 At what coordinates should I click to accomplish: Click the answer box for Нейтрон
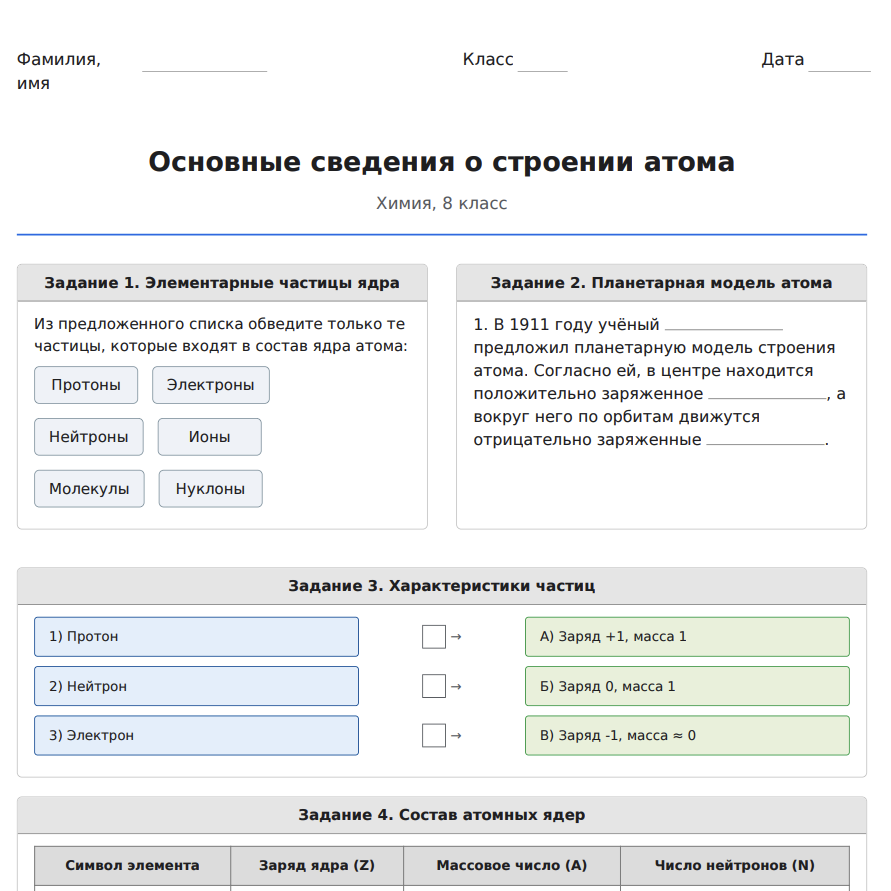(434, 686)
